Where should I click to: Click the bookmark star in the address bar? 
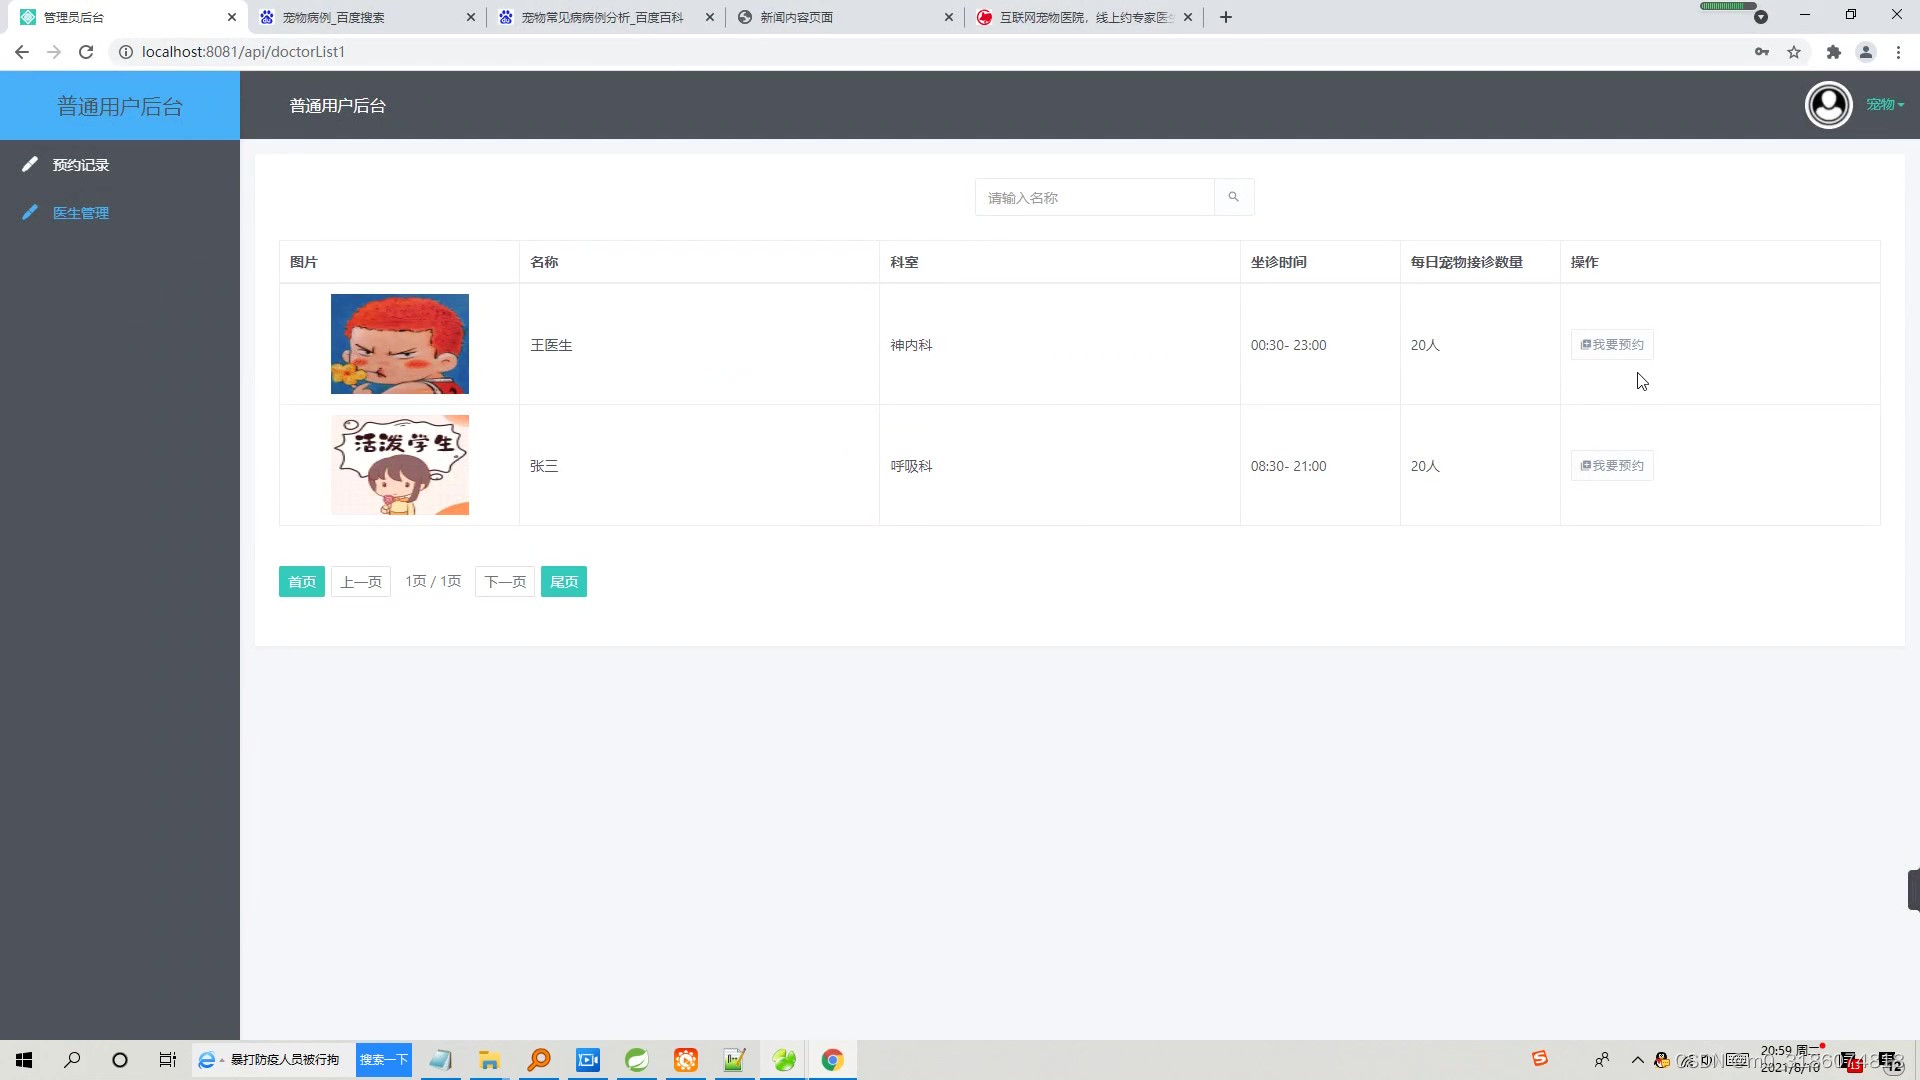pyautogui.click(x=1793, y=51)
